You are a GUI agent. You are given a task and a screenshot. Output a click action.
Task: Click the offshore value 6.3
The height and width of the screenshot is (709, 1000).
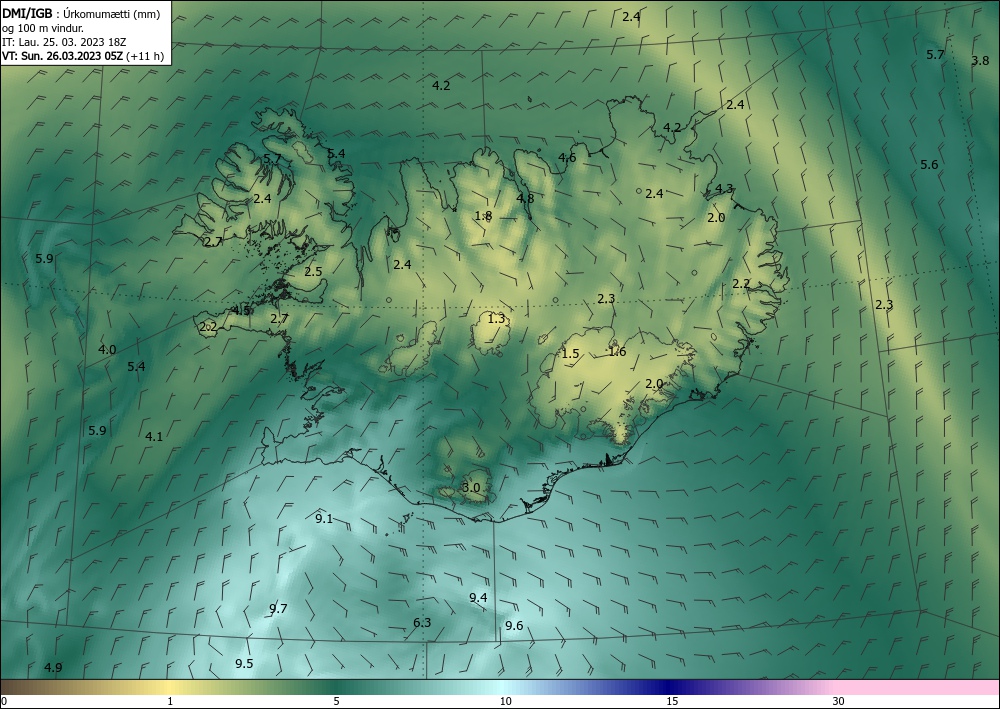(422, 622)
